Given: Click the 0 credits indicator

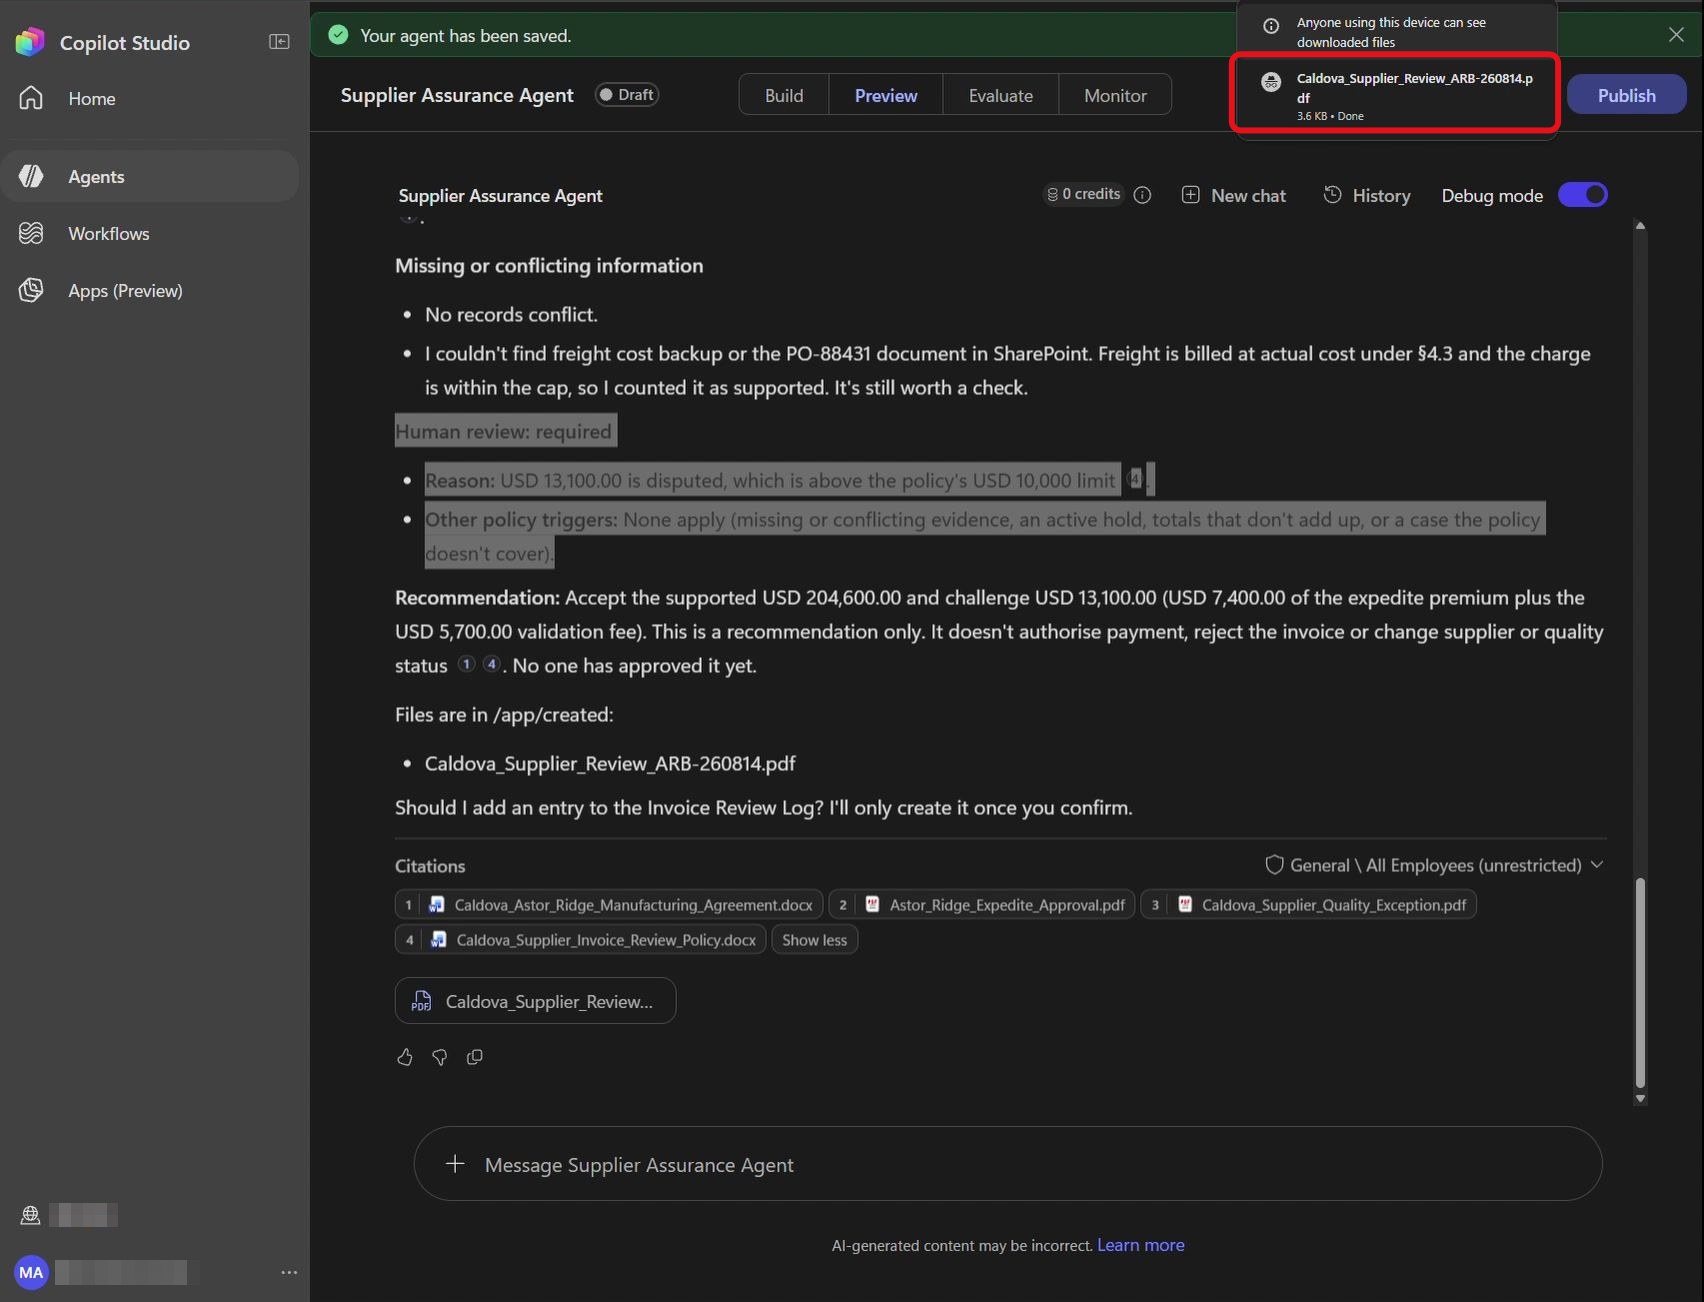Looking at the screenshot, I should coord(1084,194).
